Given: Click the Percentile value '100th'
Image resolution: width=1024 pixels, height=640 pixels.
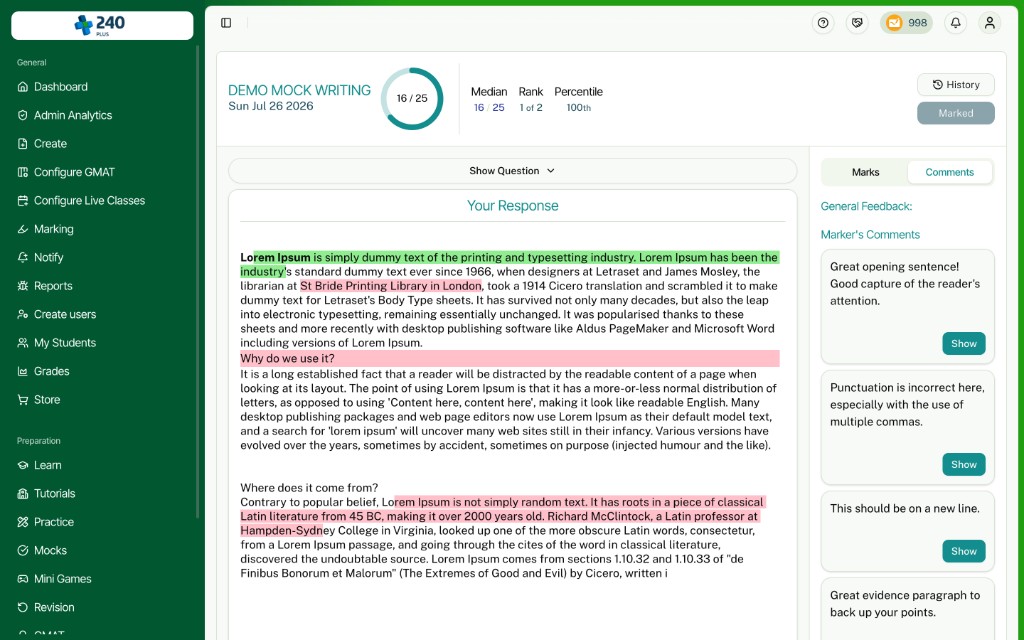Looking at the screenshot, I should tap(579, 108).
